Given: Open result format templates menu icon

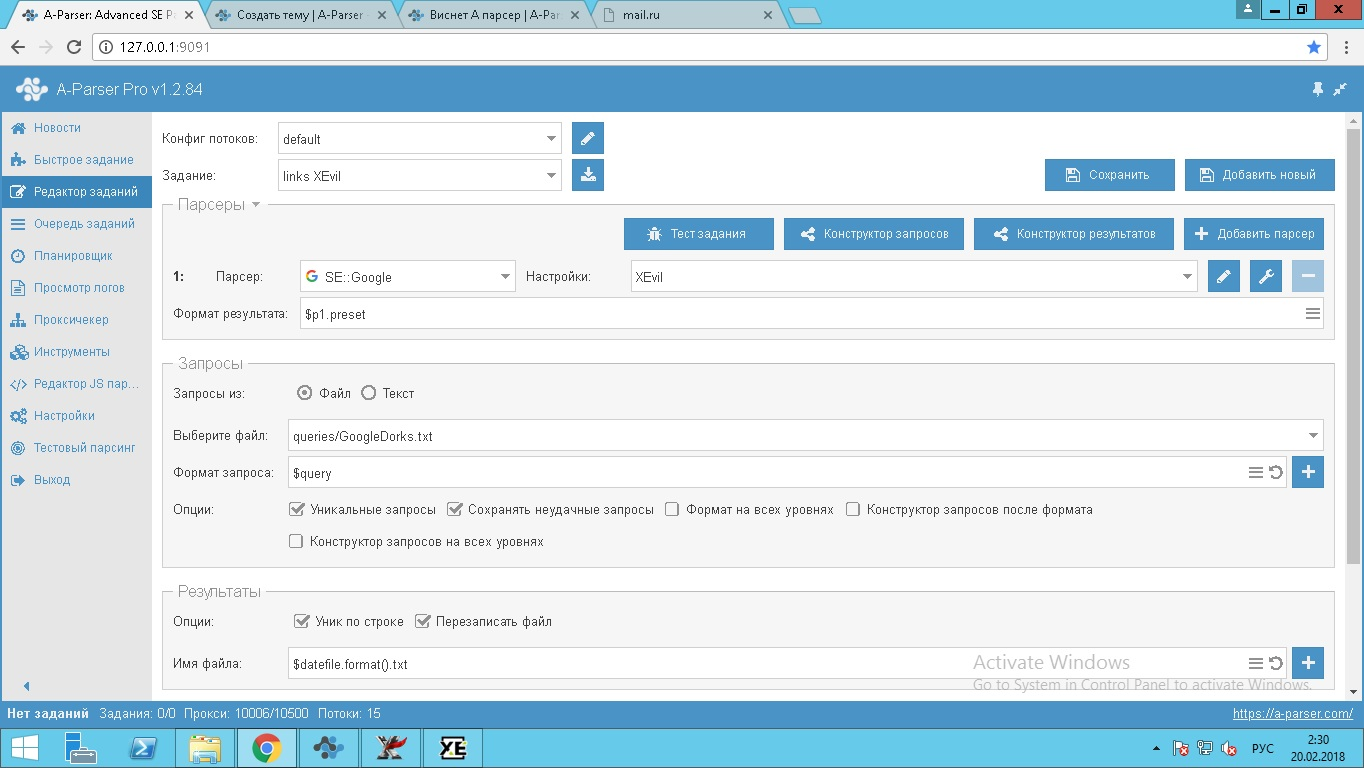Looking at the screenshot, I should click(x=1312, y=314).
